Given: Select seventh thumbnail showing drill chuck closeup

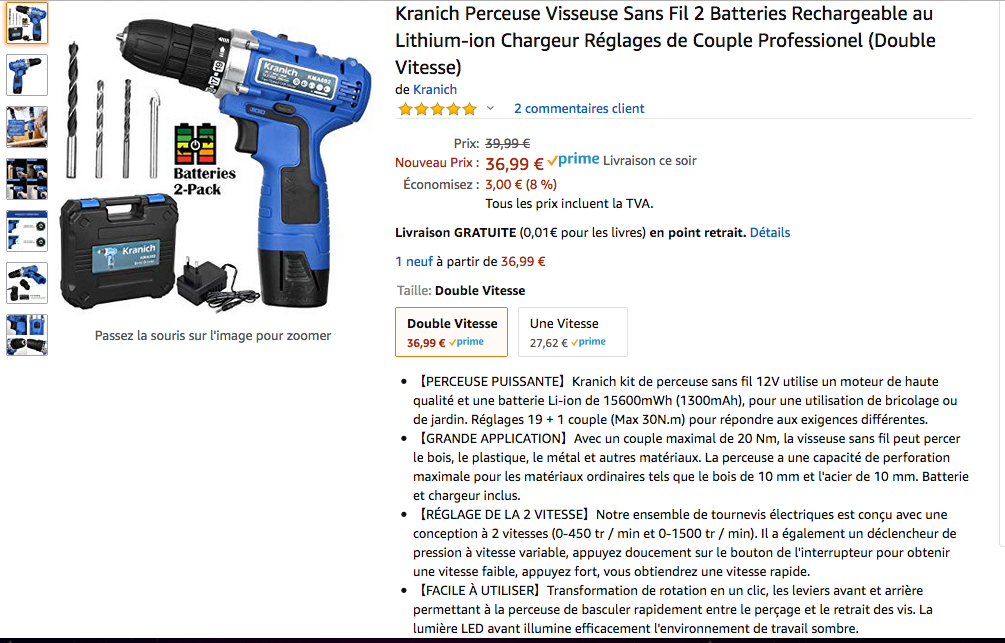Looking at the screenshot, I should pos(27,335).
